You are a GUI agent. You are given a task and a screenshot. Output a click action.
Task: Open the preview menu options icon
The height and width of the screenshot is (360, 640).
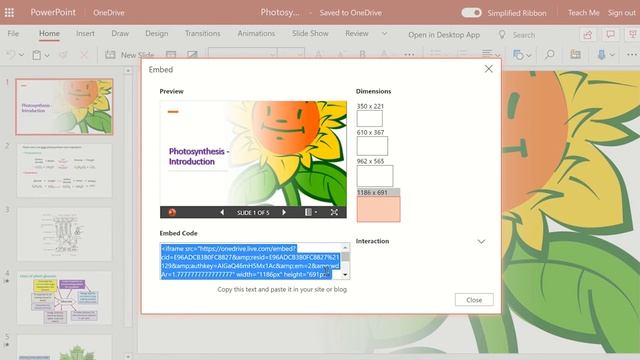click(311, 212)
